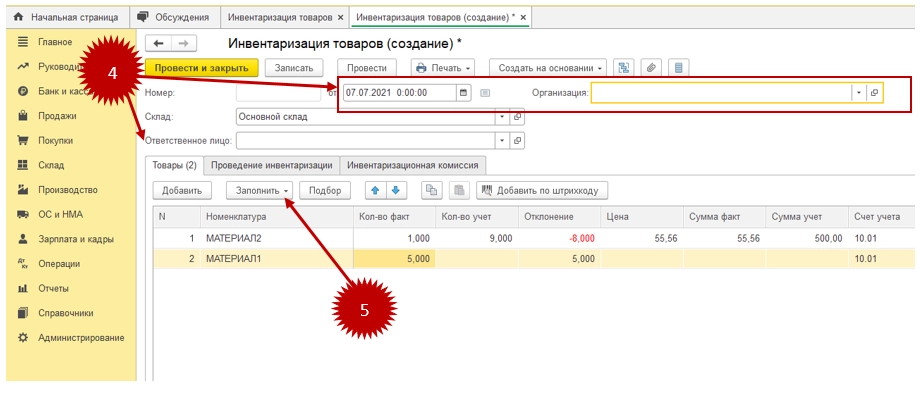
Task: Open Покупки cart icon
Action: [23, 140]
